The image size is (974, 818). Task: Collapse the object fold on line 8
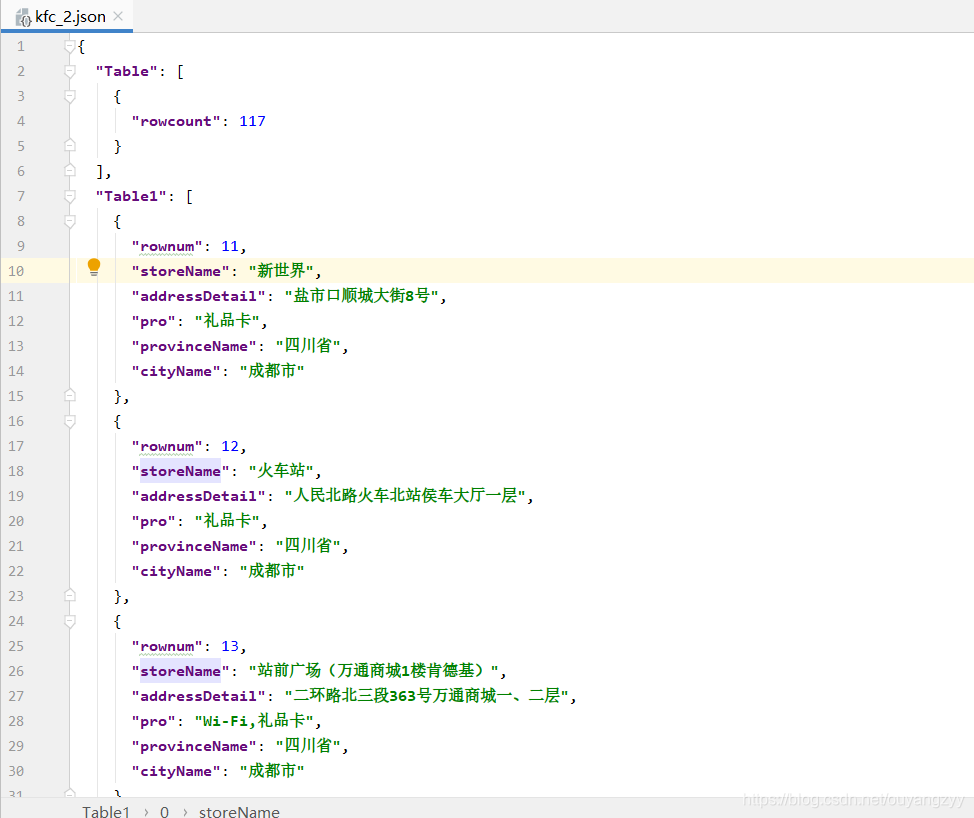[x=70, y=221]
